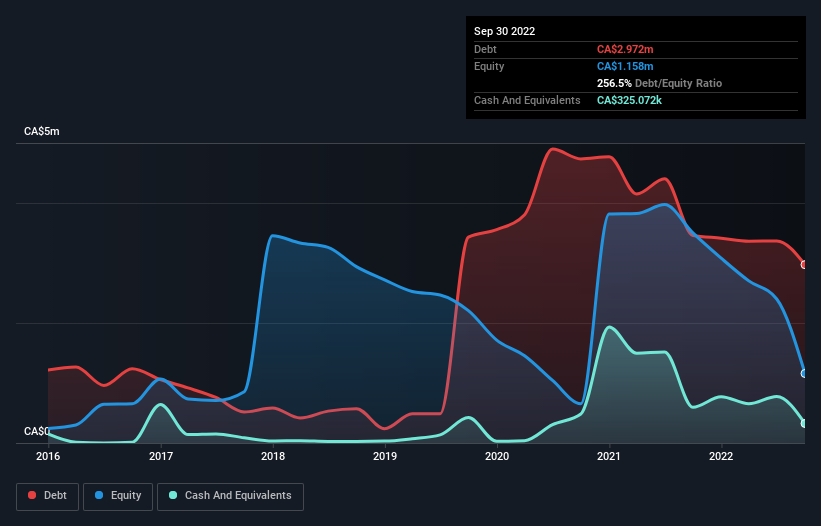
Task: Click the CA$0 y-axis label
Action: 37,431
